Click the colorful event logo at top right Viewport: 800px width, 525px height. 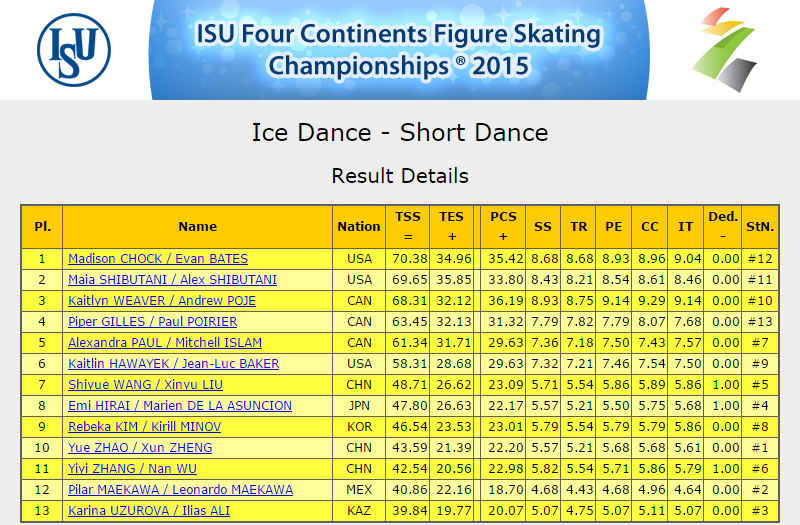coord(725,49)
